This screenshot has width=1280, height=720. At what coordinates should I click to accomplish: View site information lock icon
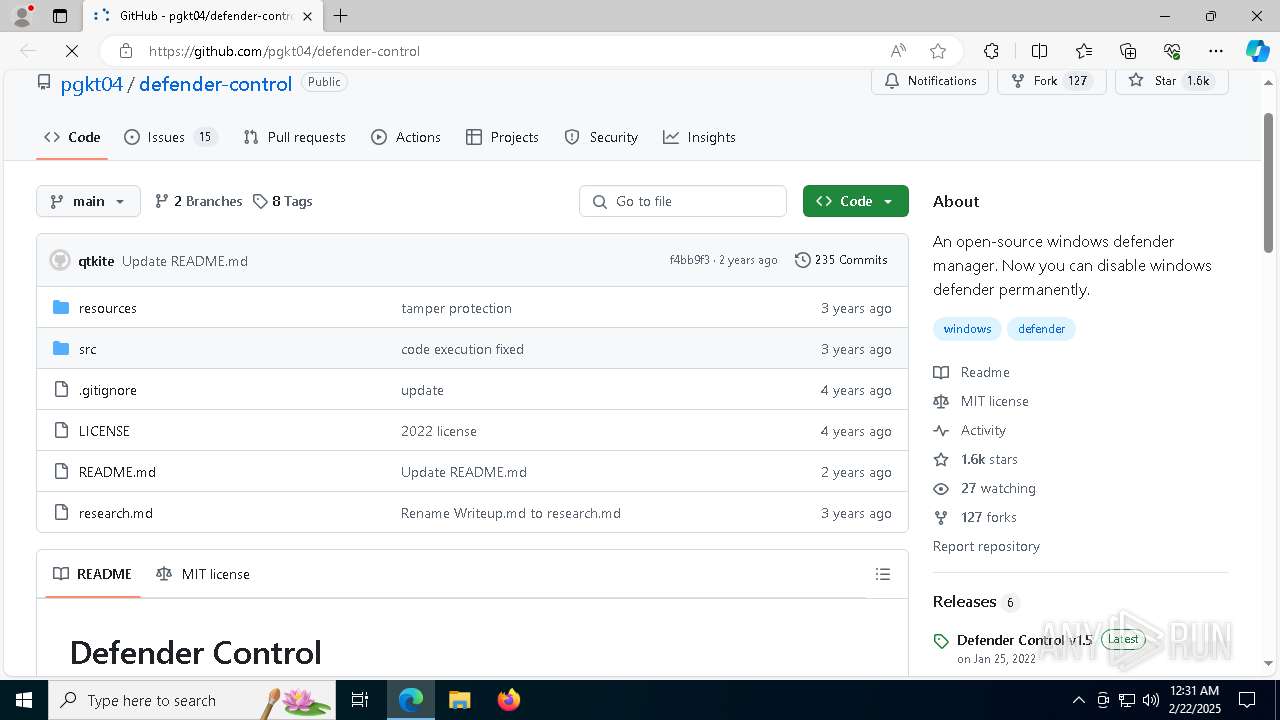(x=125, y=51)
